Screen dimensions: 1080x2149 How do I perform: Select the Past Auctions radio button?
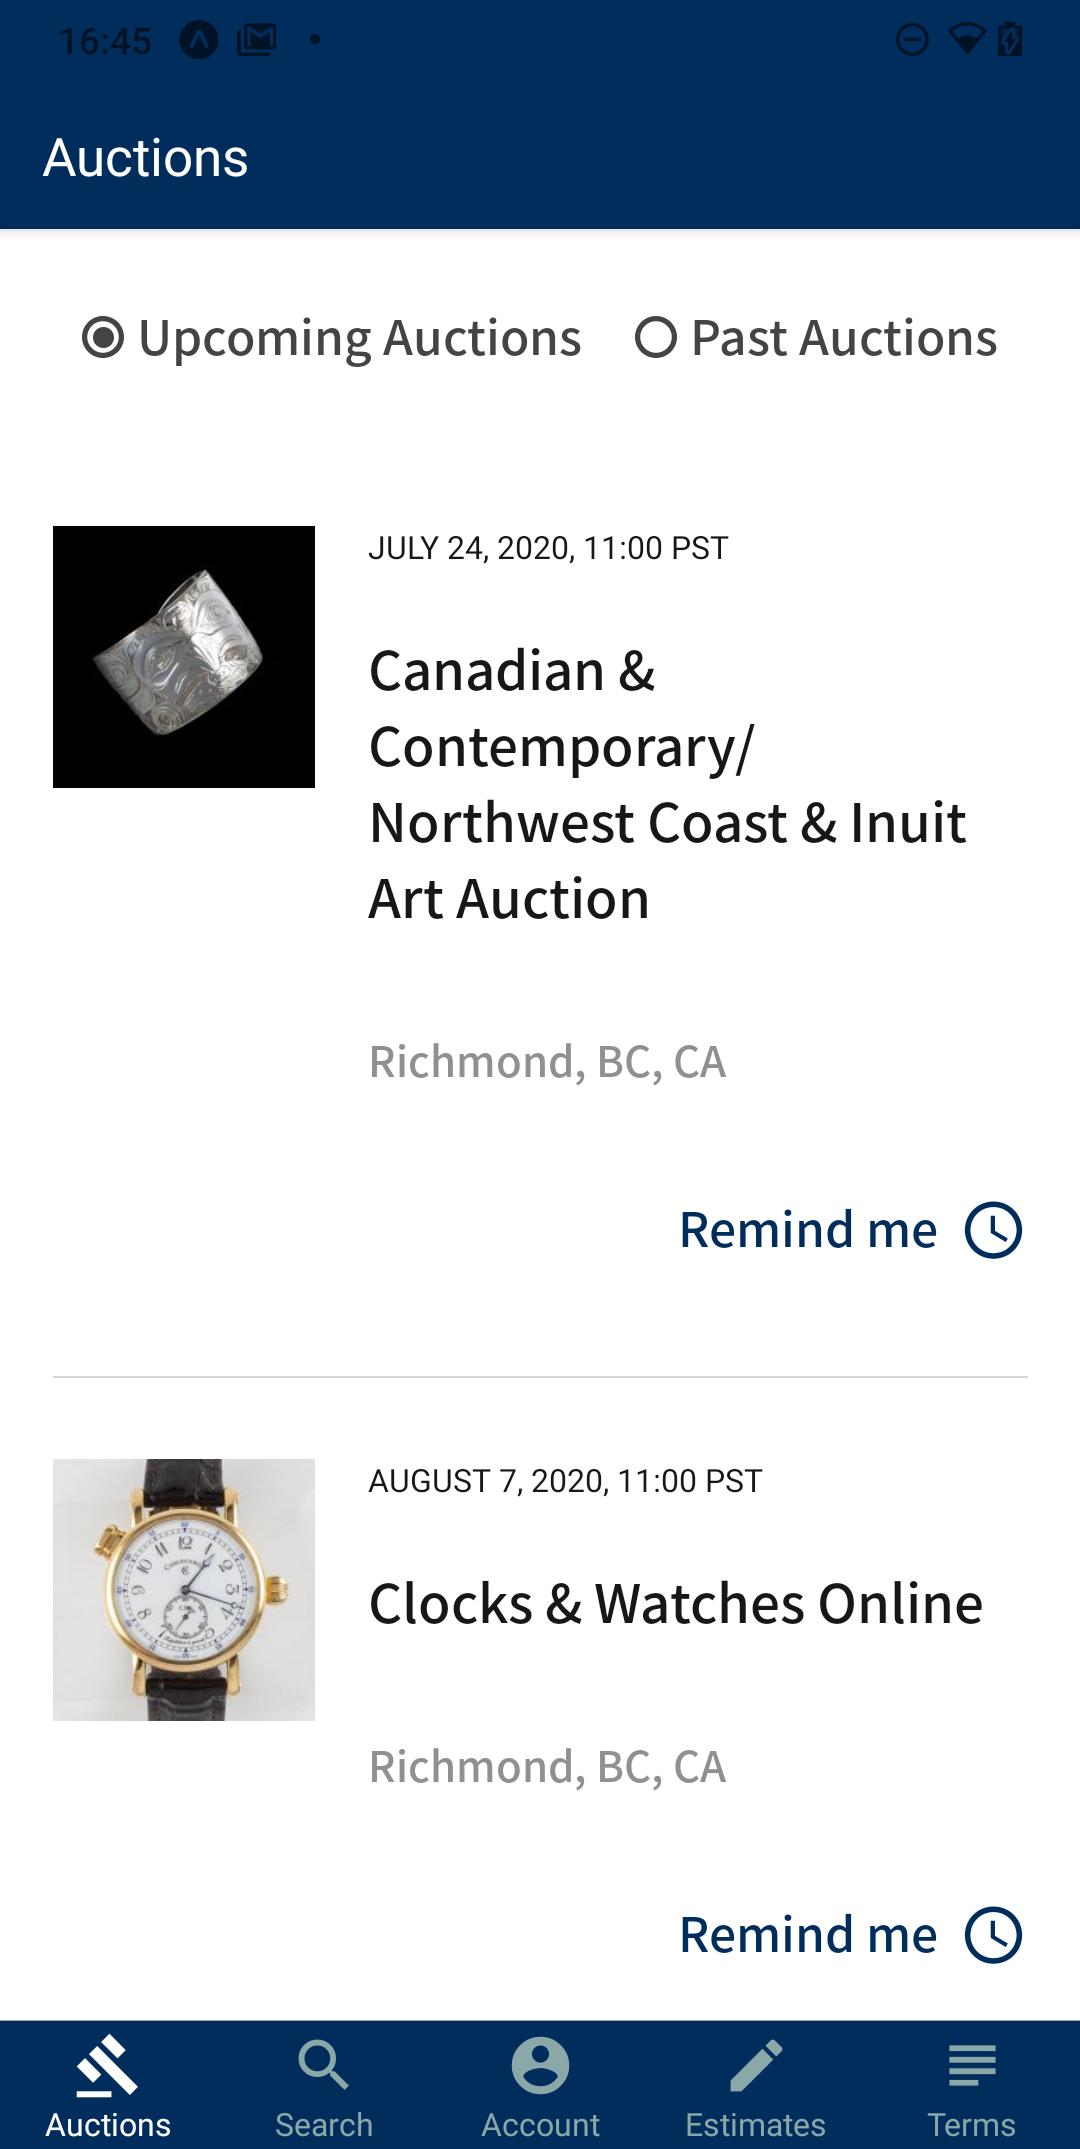[x=656, y=337]
